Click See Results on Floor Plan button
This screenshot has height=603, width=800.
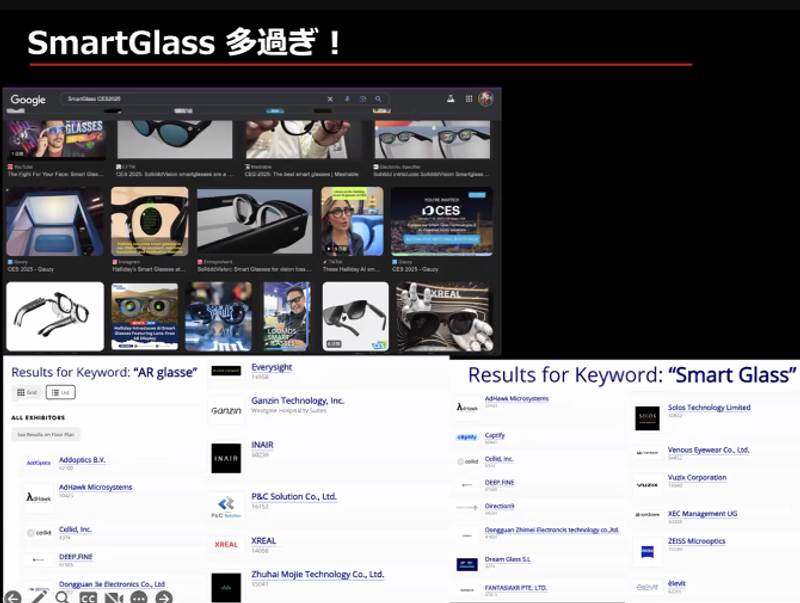pyautogui.click(x=46, y=435)
